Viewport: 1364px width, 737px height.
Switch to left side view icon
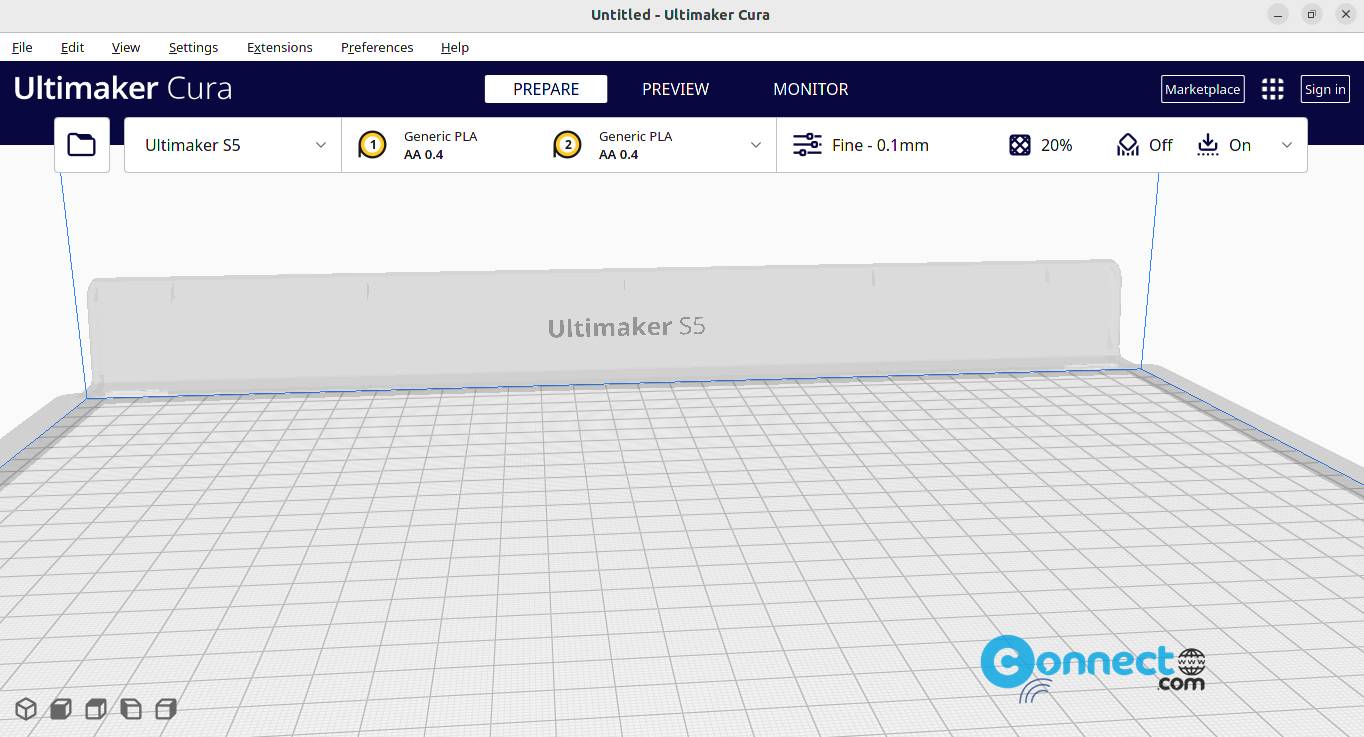click(x=131, y=709)
